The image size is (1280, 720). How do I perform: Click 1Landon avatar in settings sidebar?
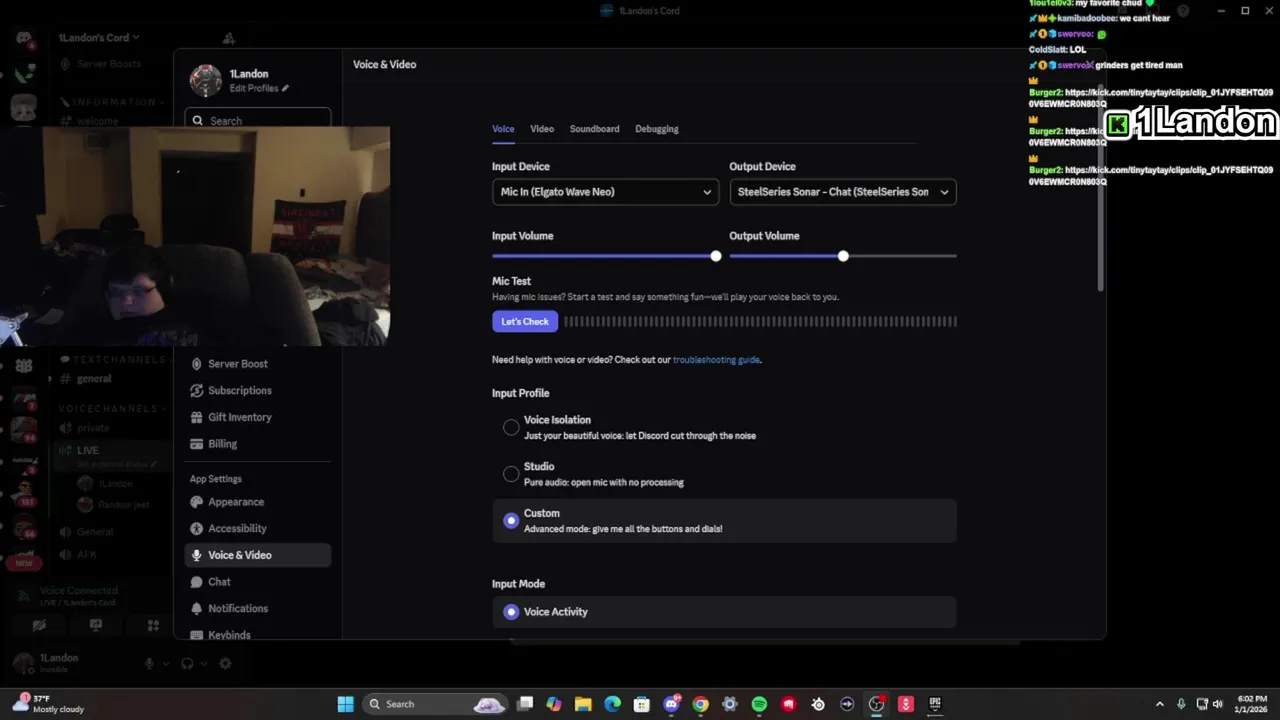pyautogui.click(x=205, y=80)
